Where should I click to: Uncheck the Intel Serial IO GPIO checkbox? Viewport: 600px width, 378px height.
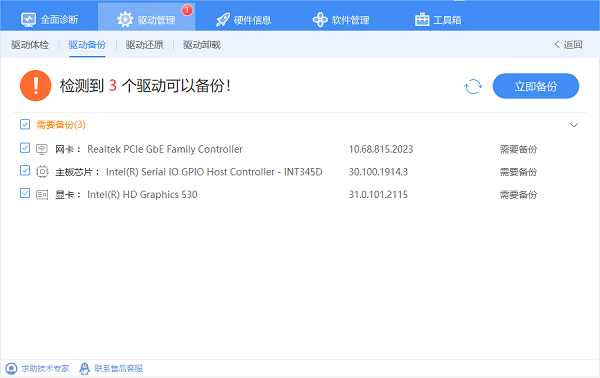click(25, 170)
